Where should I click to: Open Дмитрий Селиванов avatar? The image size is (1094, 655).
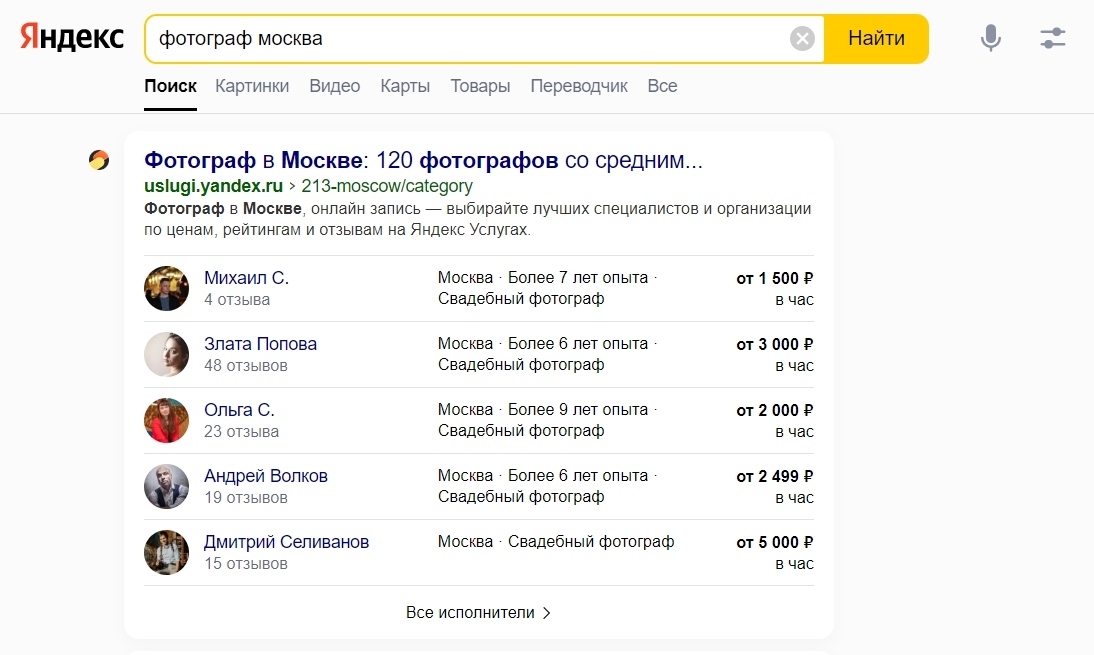pyautogui.click(x=166, y=552)
